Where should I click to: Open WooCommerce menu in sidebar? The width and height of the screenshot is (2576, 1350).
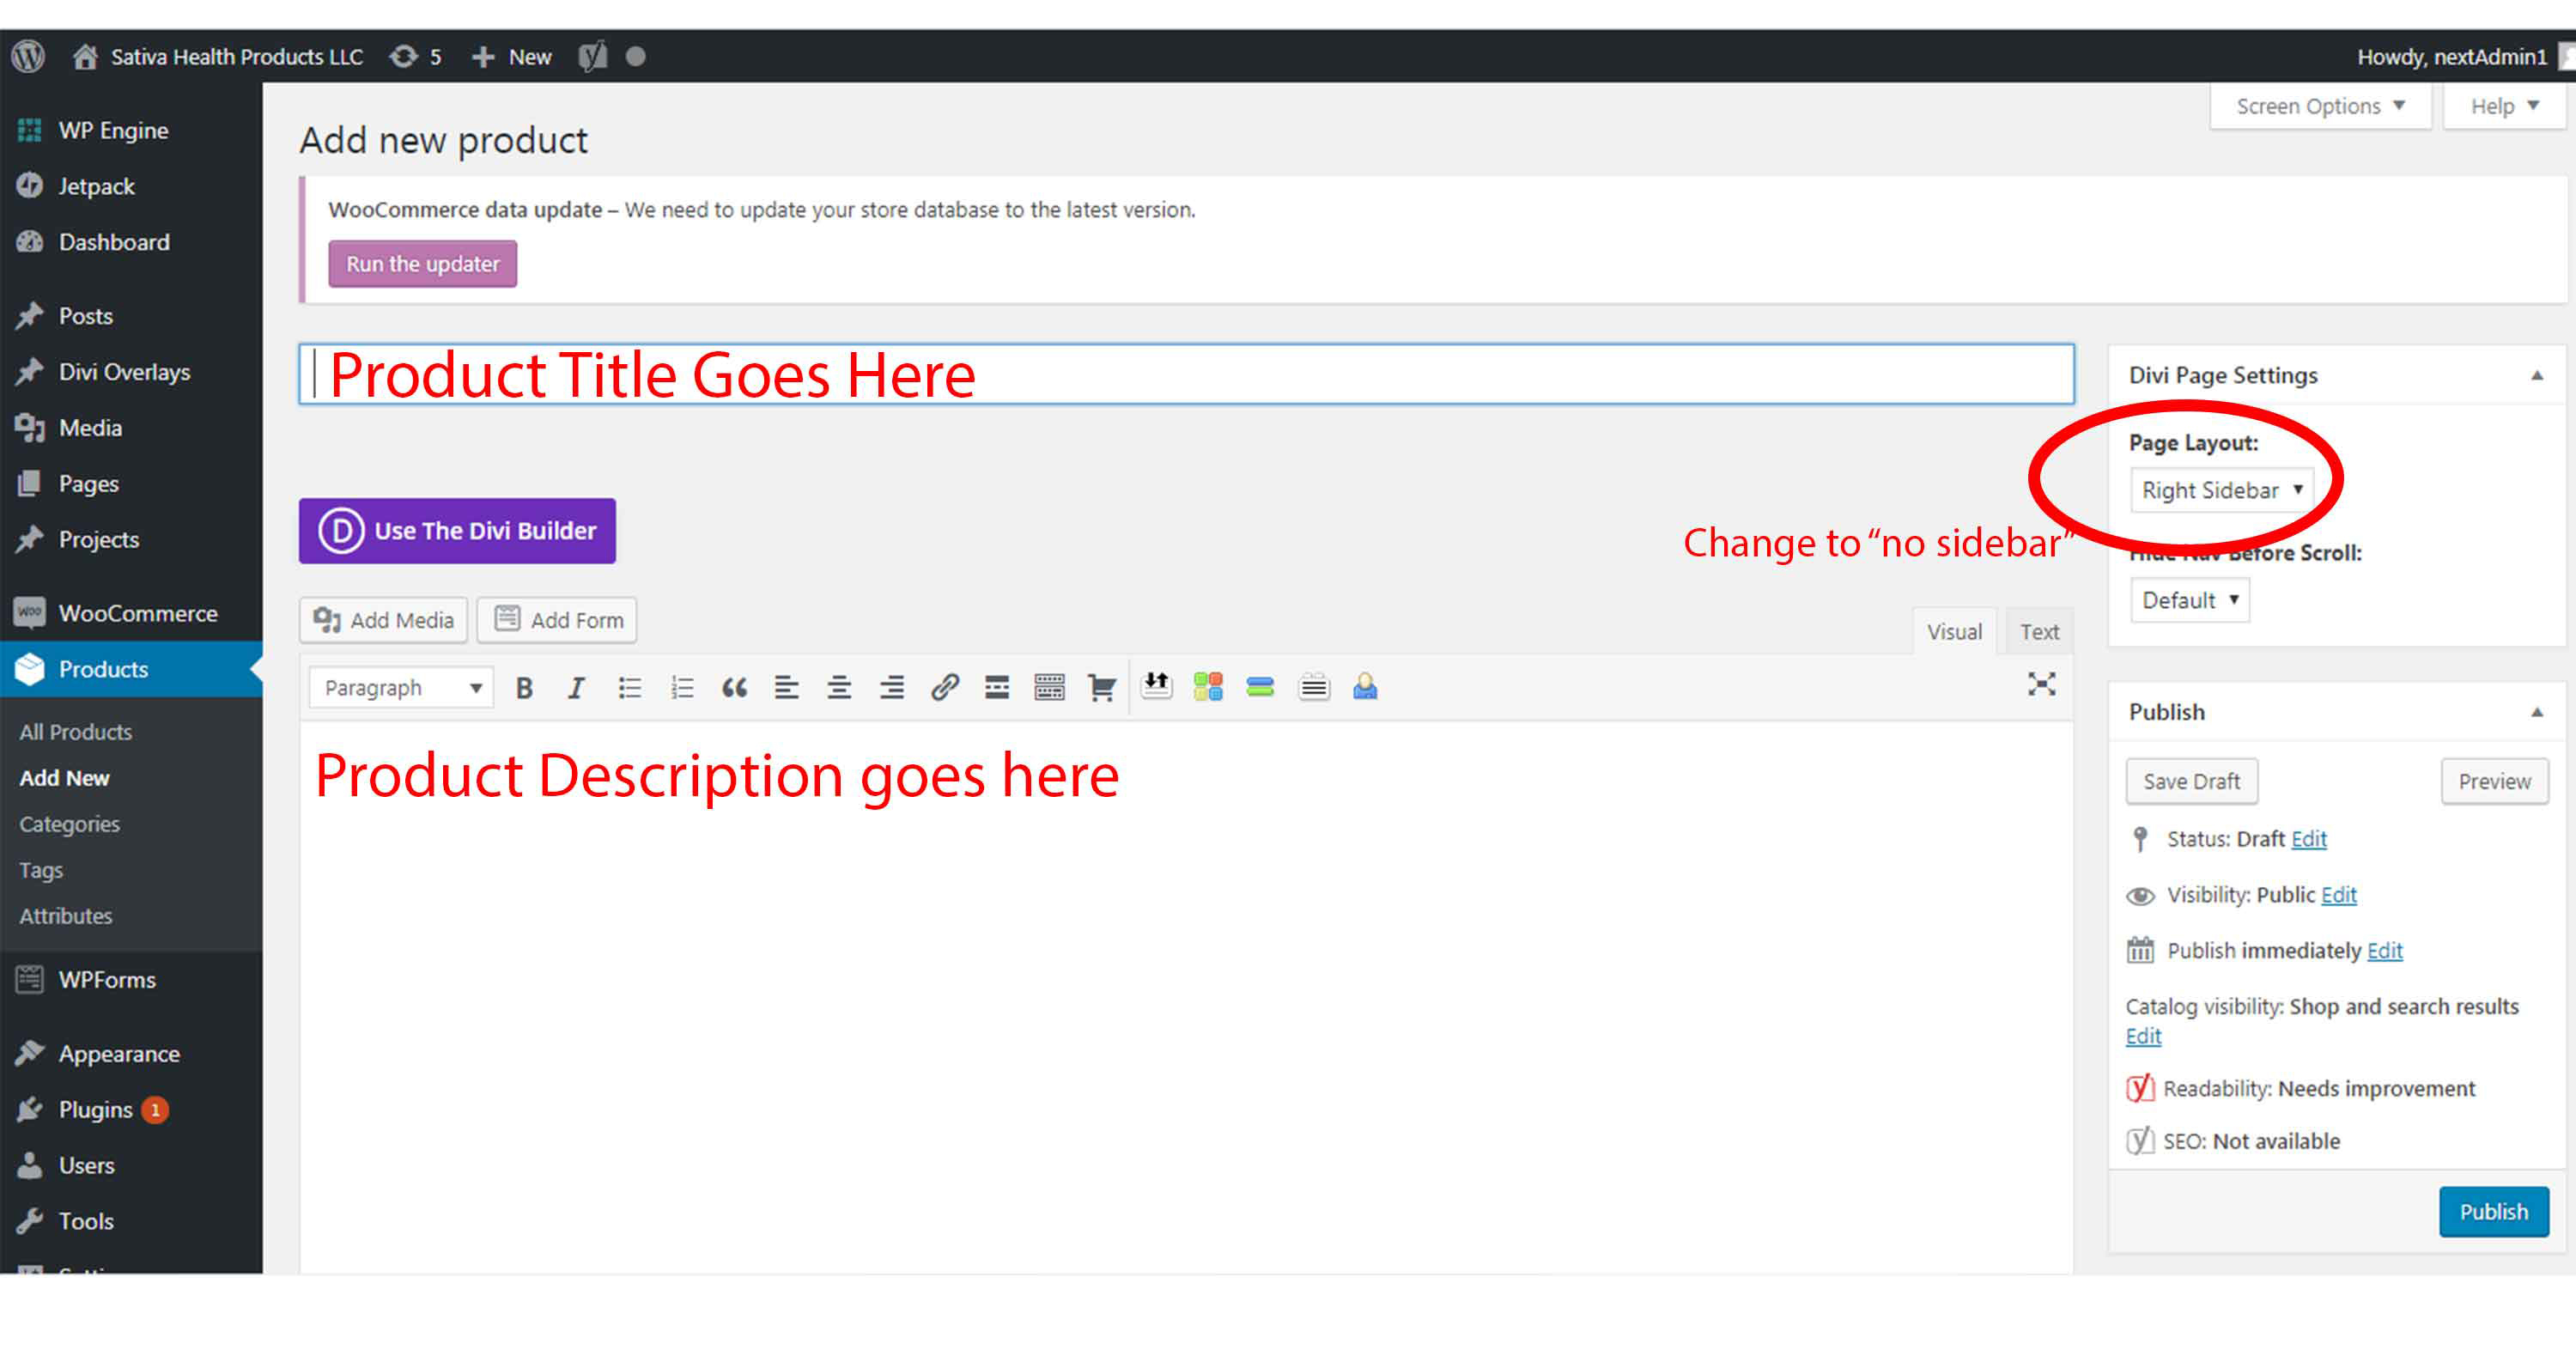[131, 613]
